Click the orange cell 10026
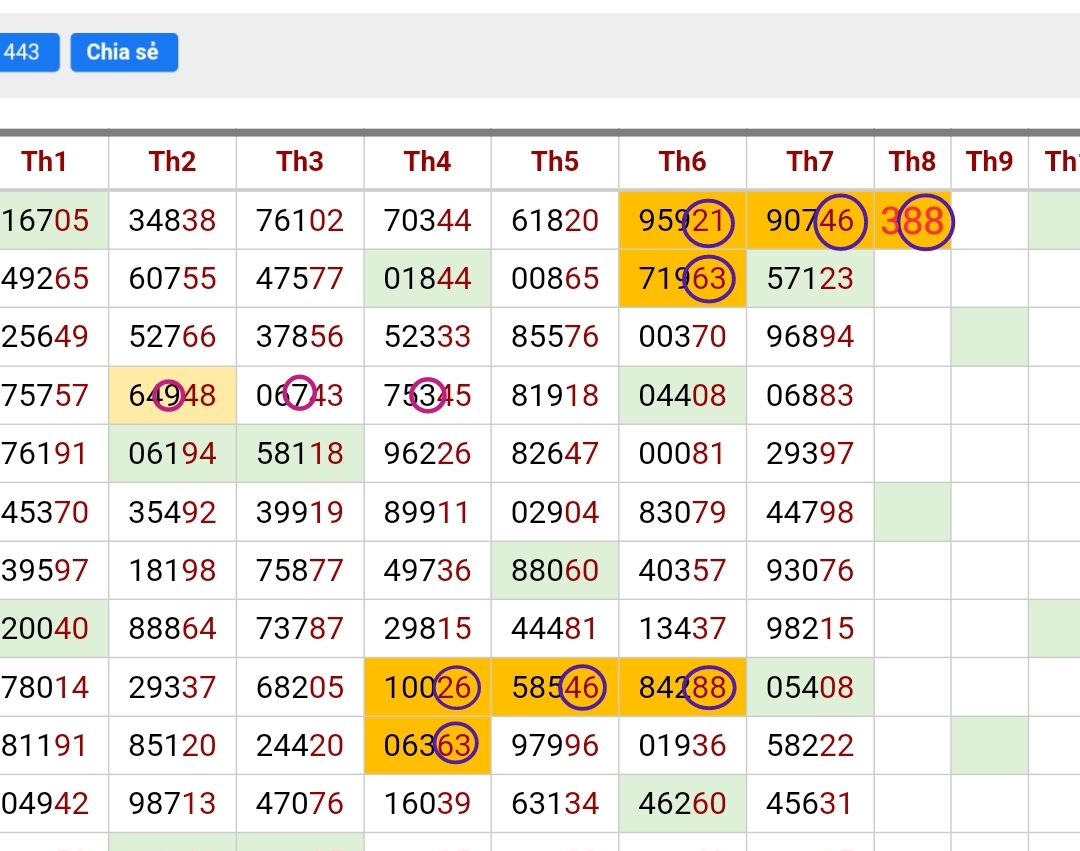The image size is (1080, 851). click(427, 687)
